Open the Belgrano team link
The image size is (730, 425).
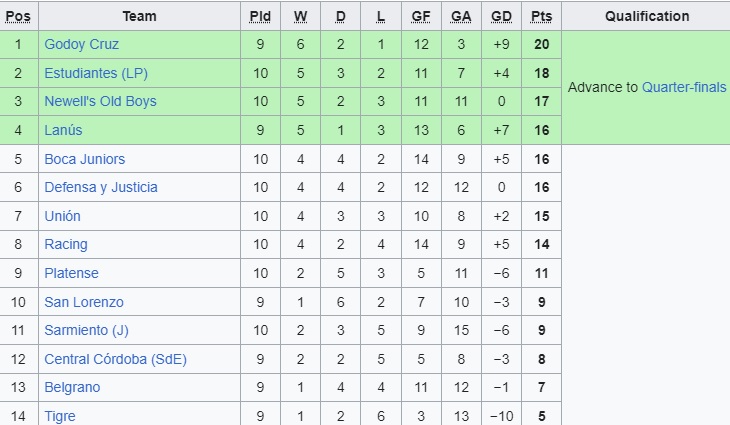pyautogui.click(x=72, y=387)
